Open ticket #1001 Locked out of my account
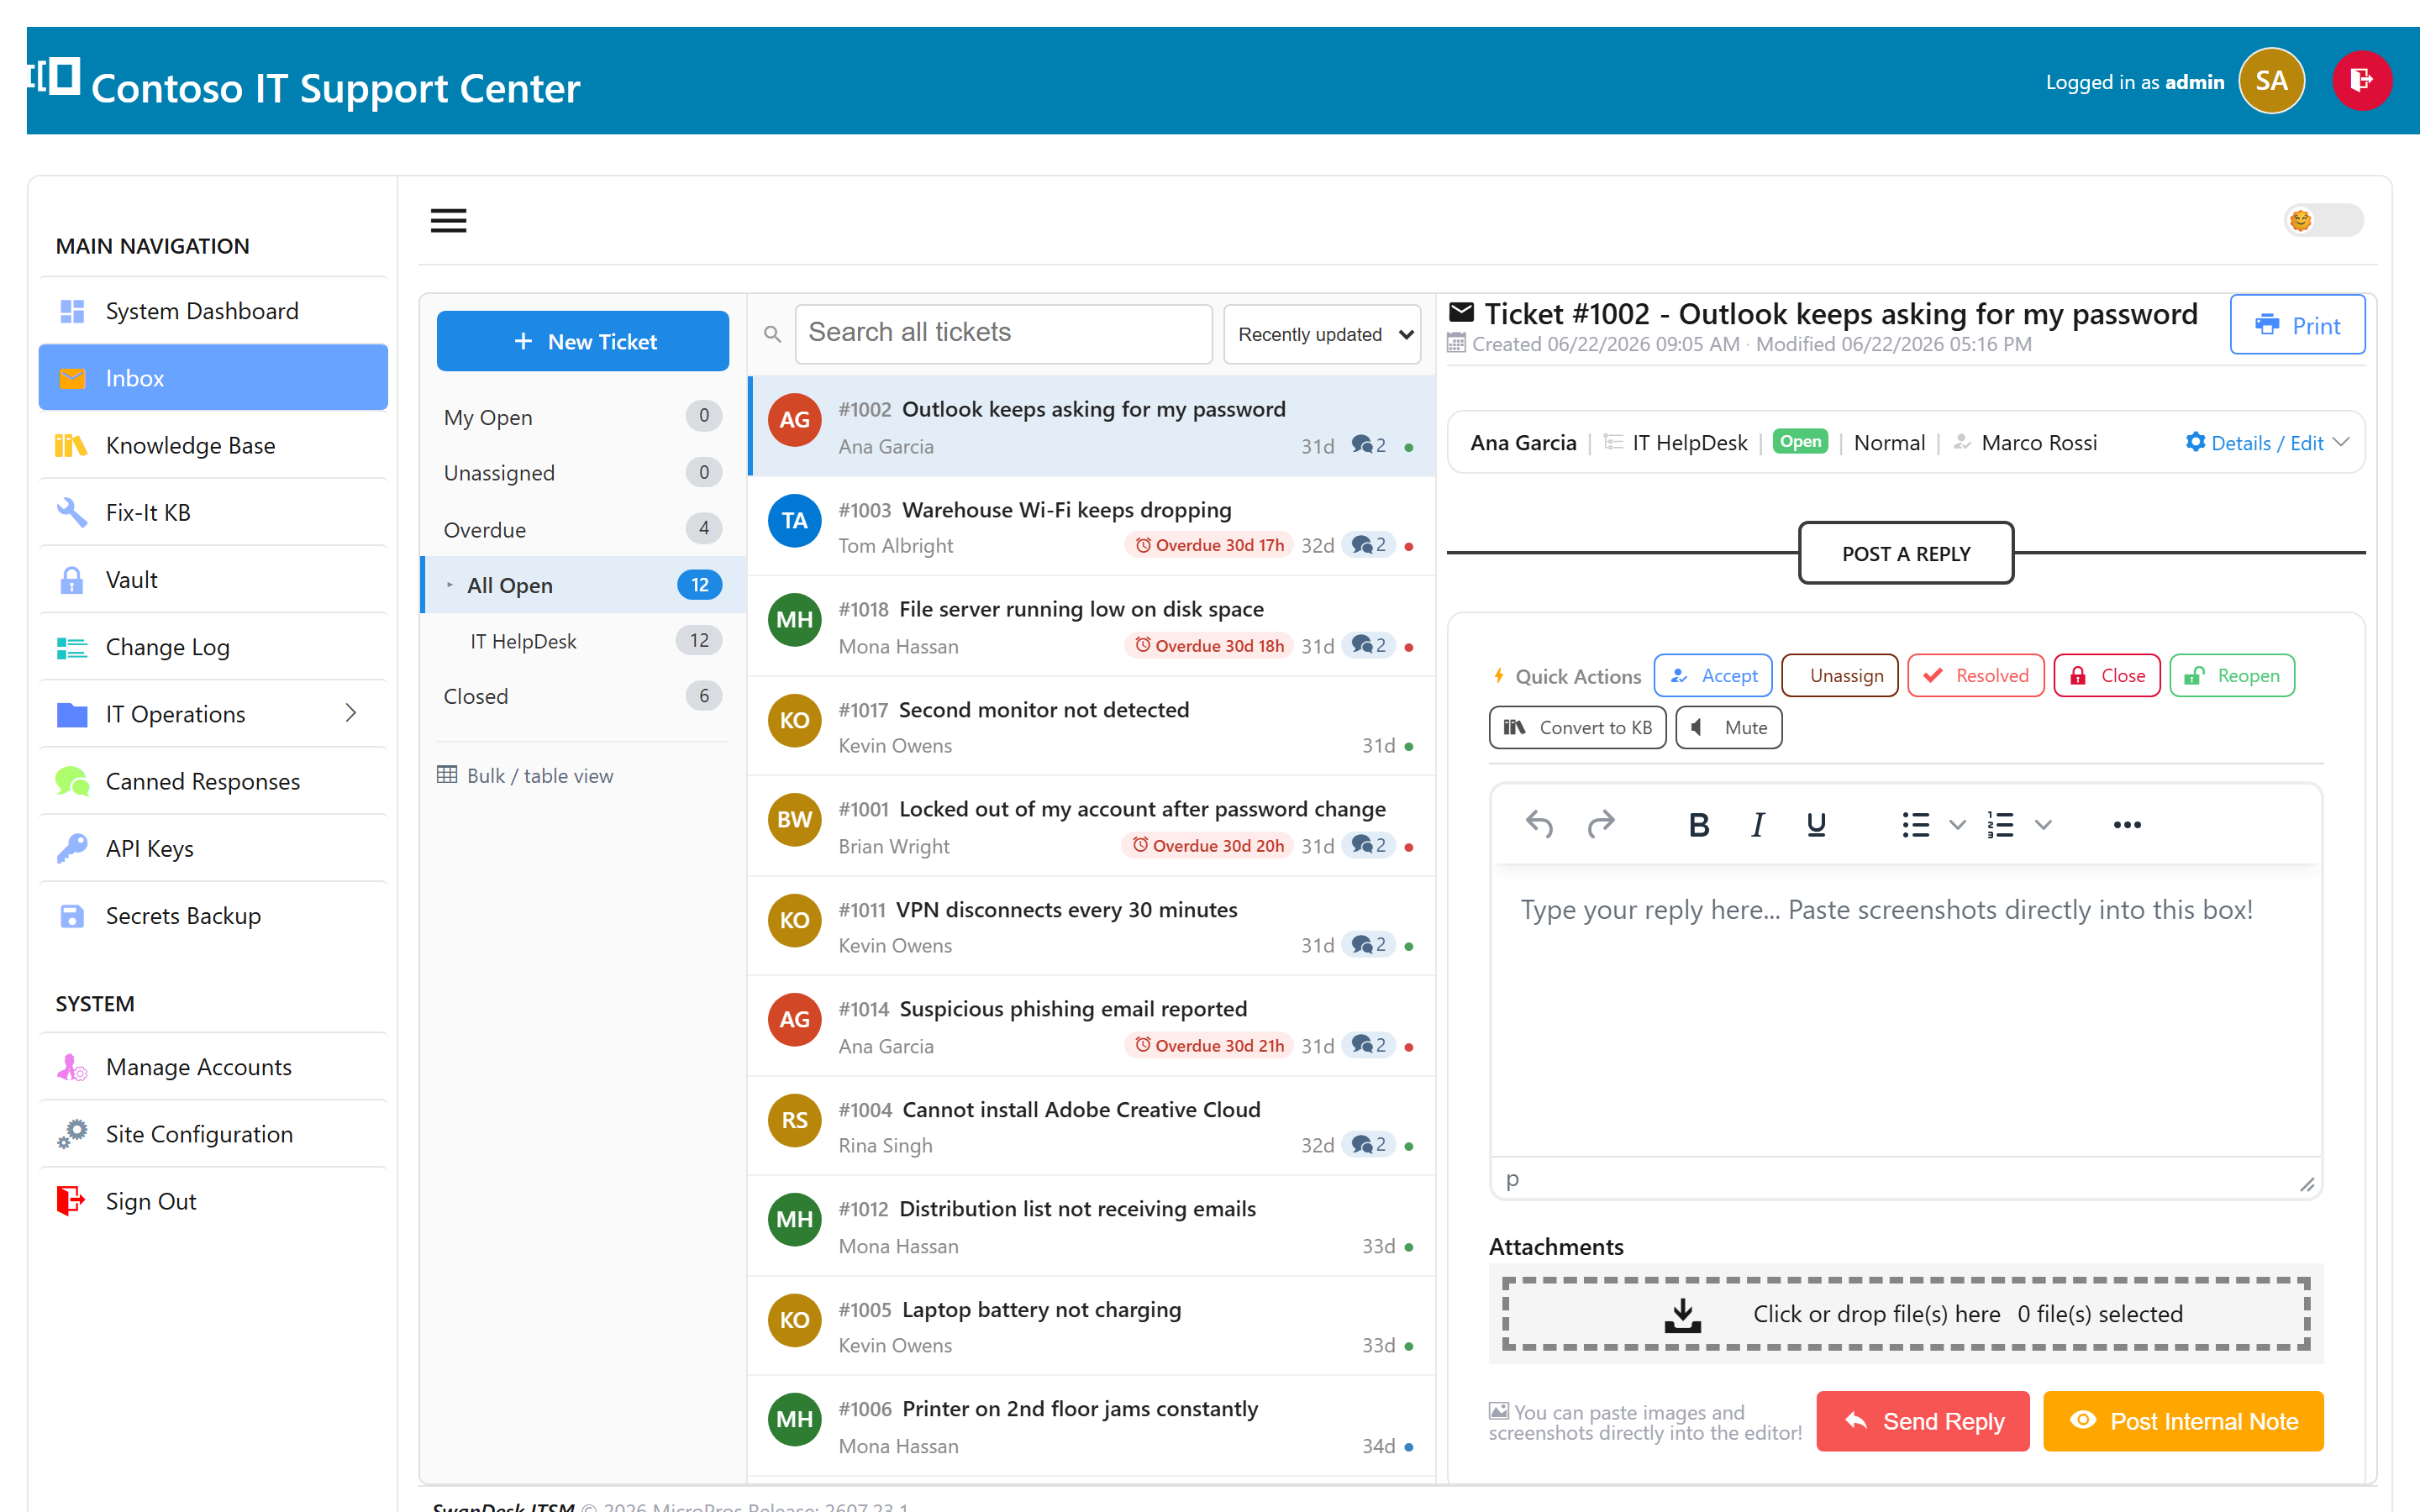Viewport: 2420px width, 1512px height. (1091, 826)
